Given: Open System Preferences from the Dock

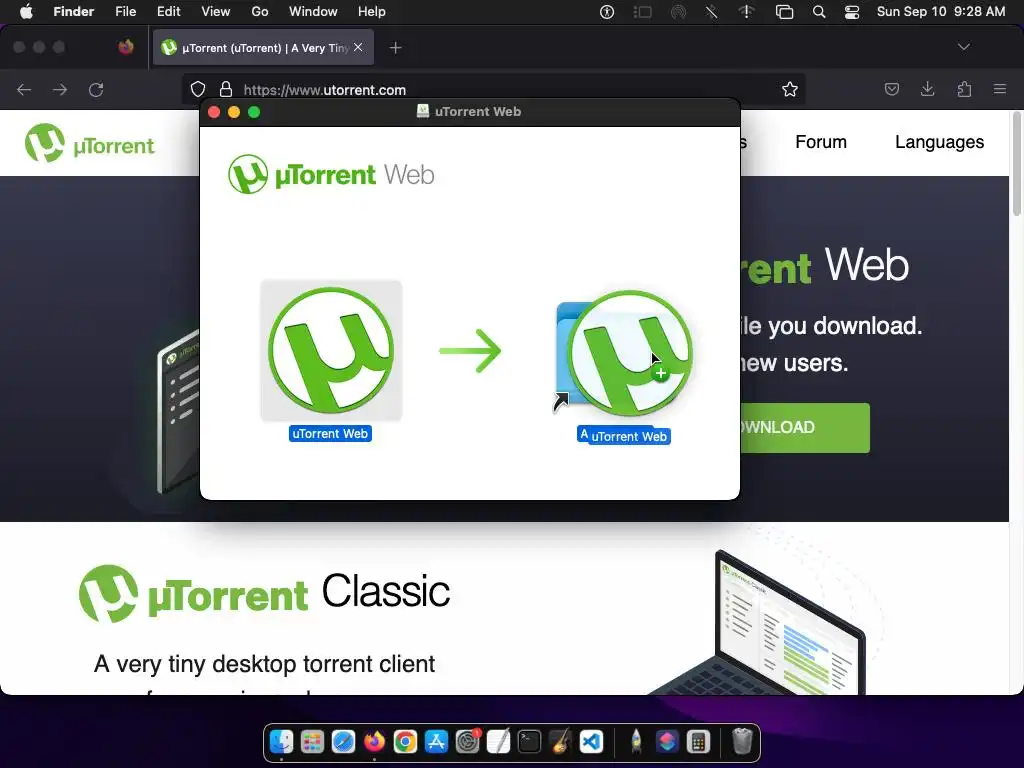Looking at the screenshot, I should (467, 742).
